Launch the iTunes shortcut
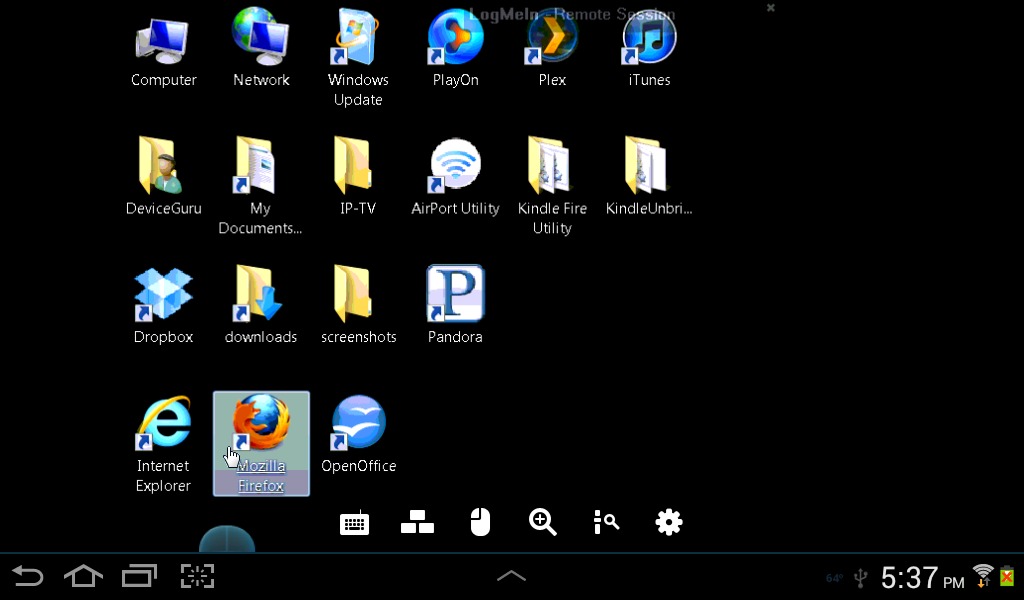Viewport: 1024px width, 600px height. 649,49
